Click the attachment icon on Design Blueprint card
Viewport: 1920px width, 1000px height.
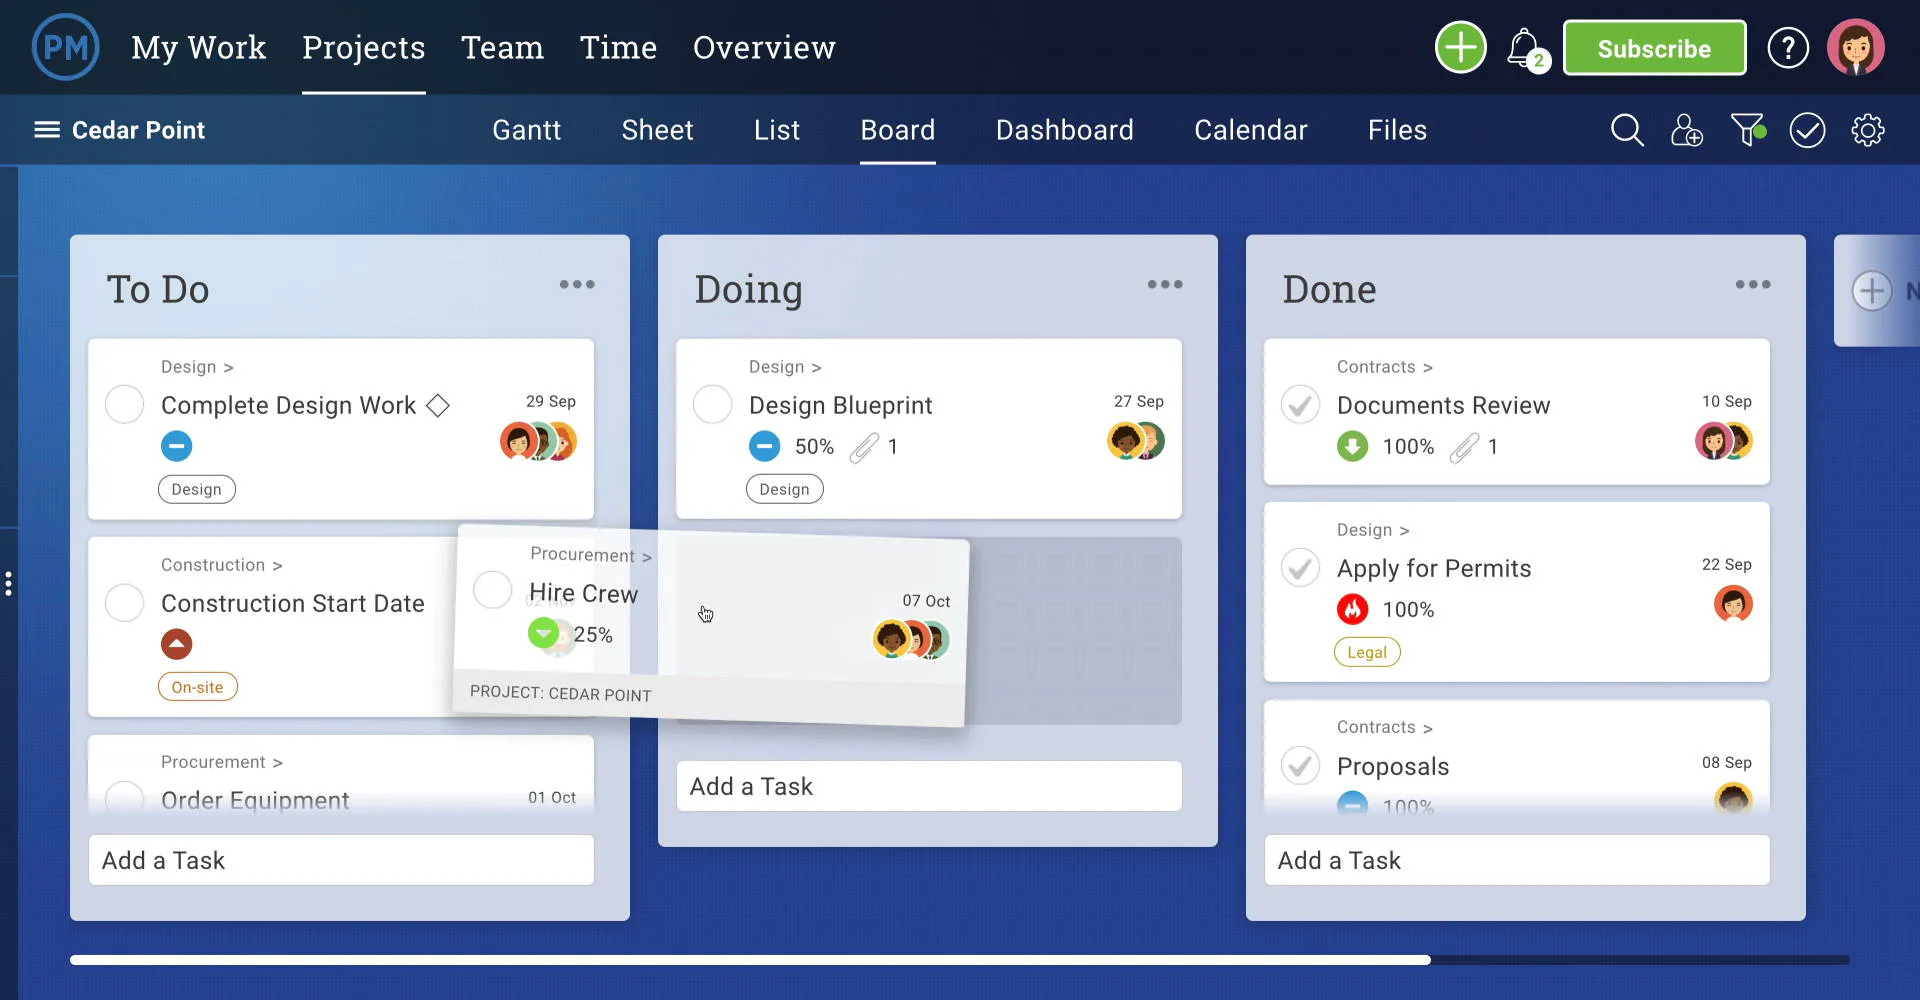[864, 447]
